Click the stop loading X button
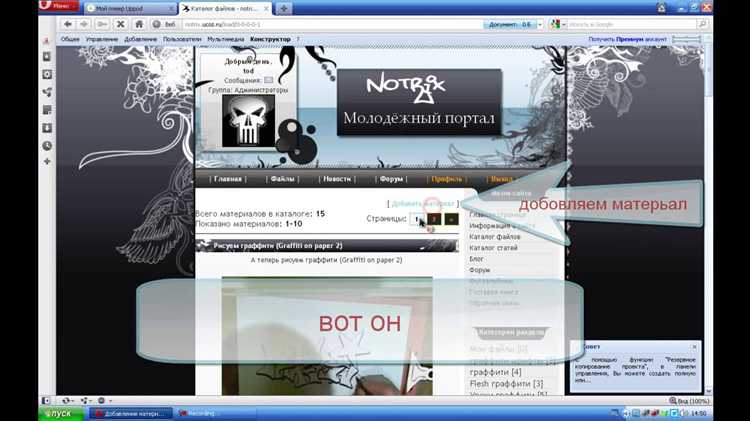The image size is (750, 421). (x=121, y=24)
